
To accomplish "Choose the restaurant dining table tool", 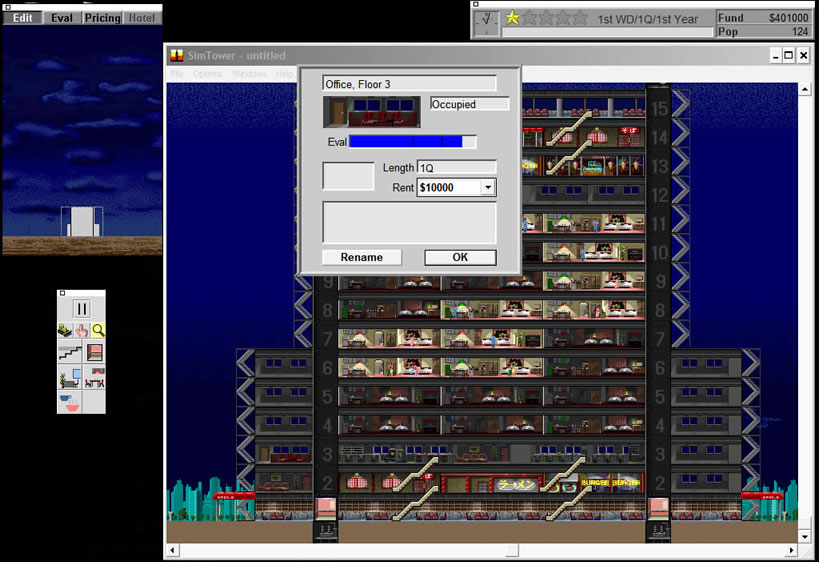I will (95, 379).
